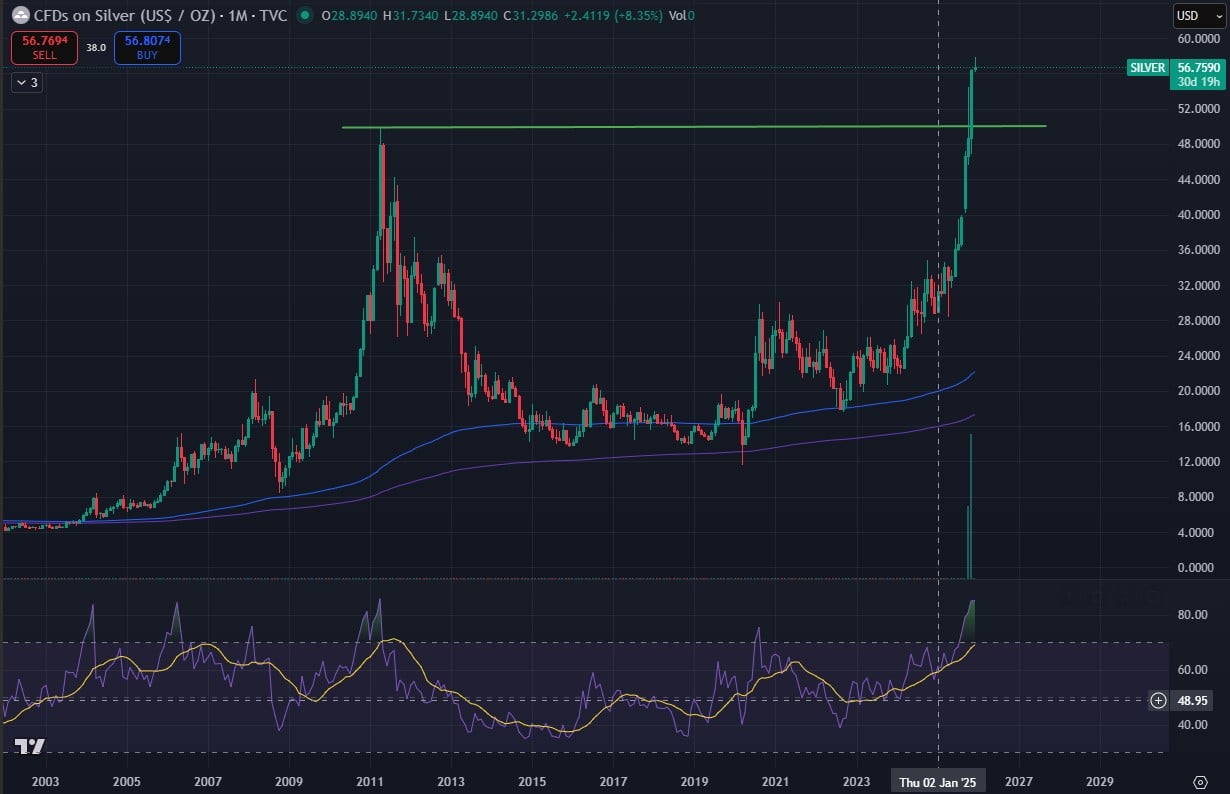Click the silver symbol logo icon
1230x794 pixels.
[x=19, y=16]
